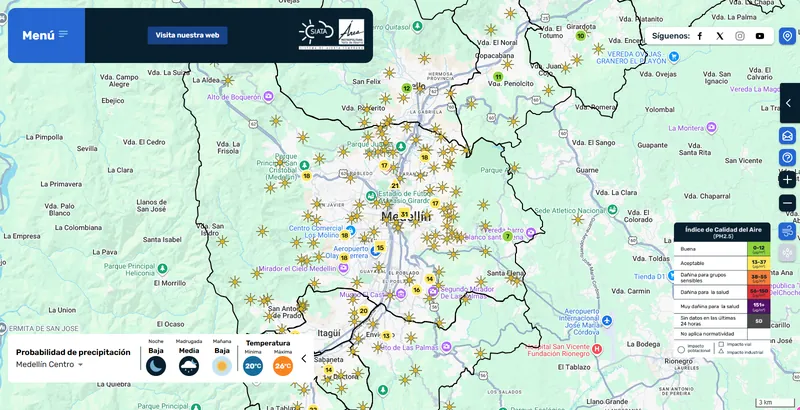
Task: Click the Índice de Calidad del Aire header
Action: pyautogui.click(x=722, y=232)
